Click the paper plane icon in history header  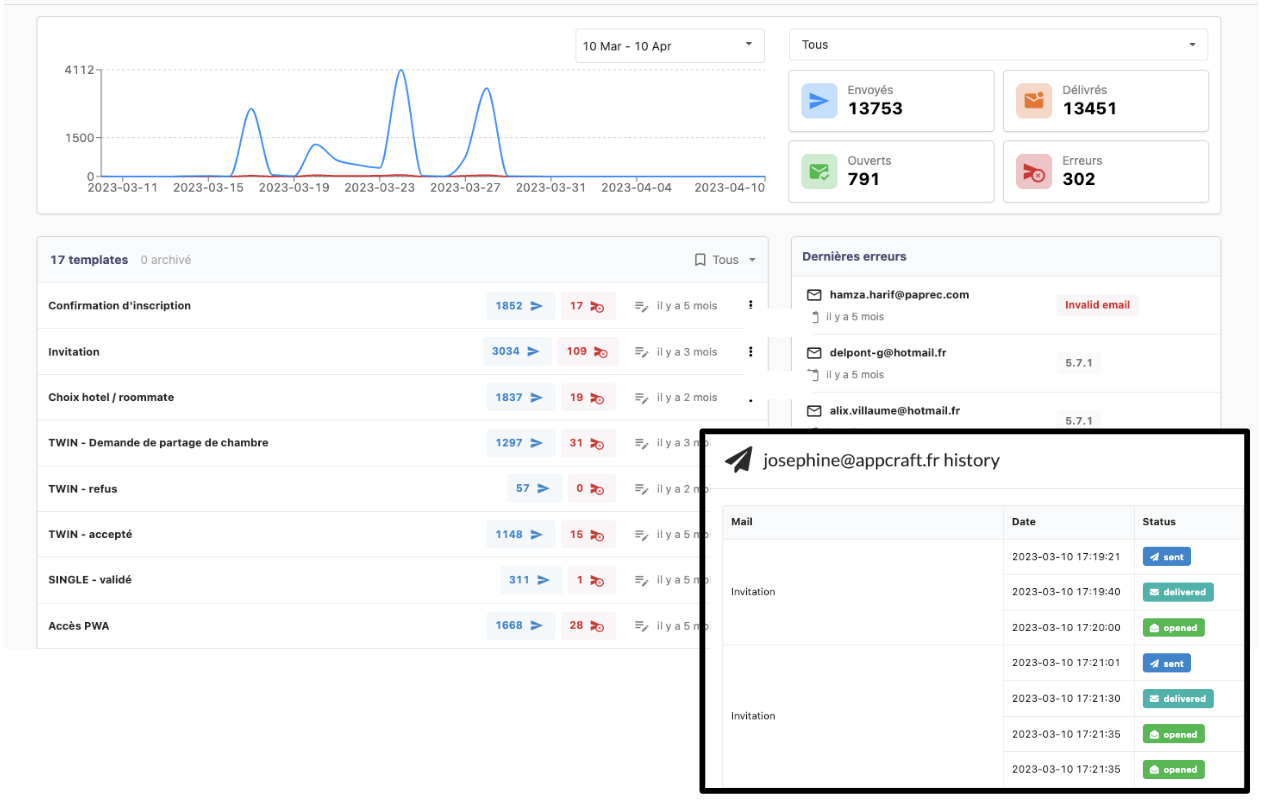738,460
